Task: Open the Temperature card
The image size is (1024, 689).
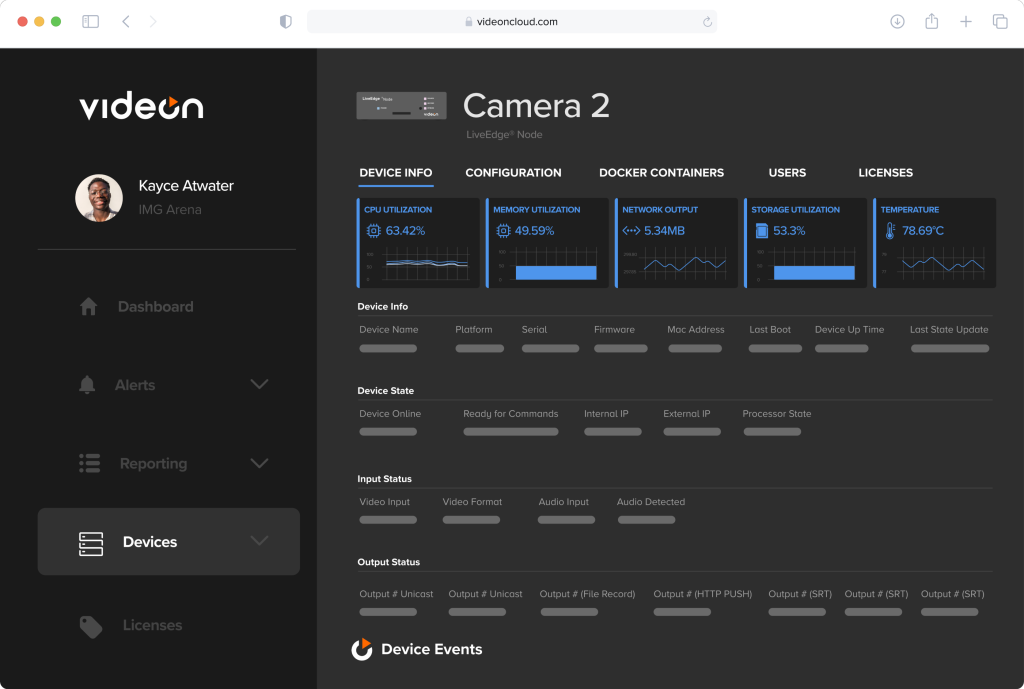Action: tap(935, 243)
